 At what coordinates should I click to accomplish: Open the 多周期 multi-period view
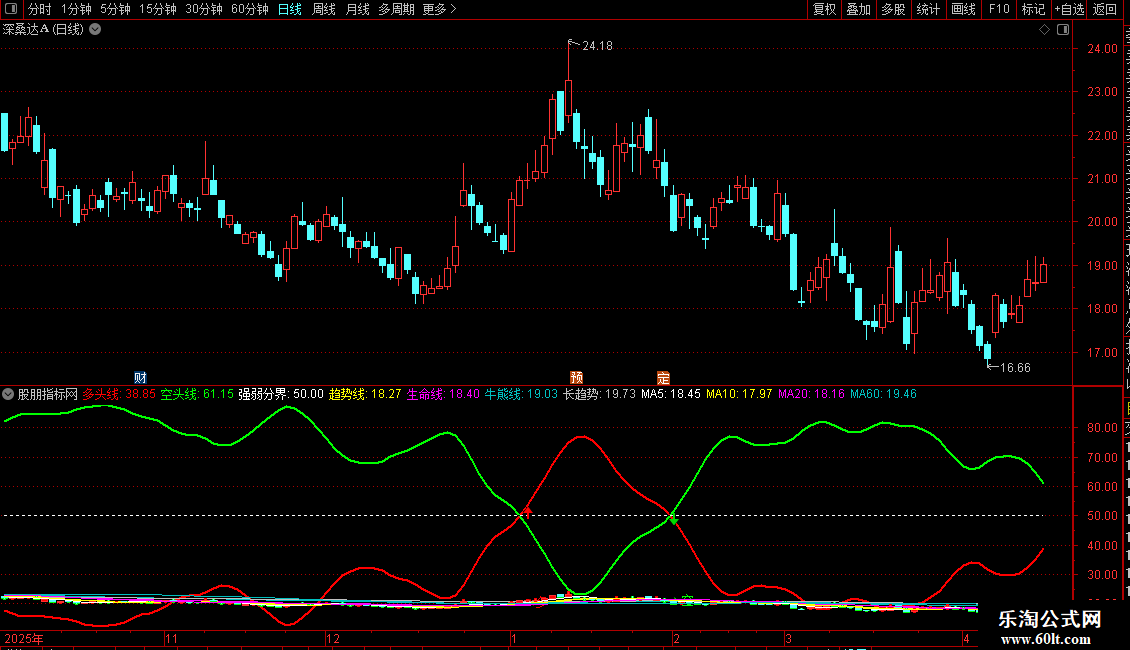(x=396, y=9)
